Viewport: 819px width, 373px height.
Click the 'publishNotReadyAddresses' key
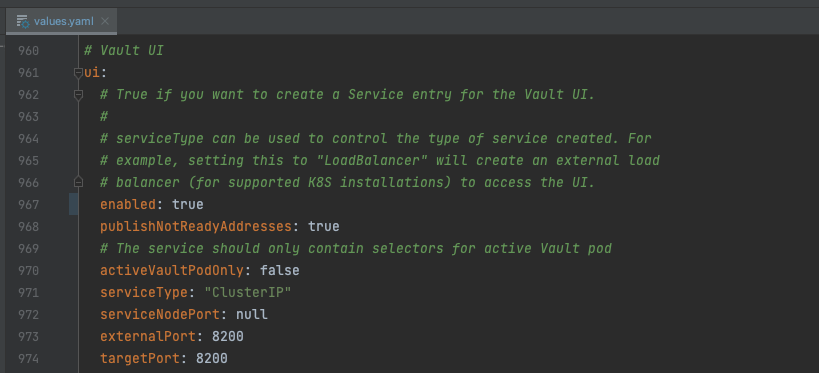coord(196,226)
